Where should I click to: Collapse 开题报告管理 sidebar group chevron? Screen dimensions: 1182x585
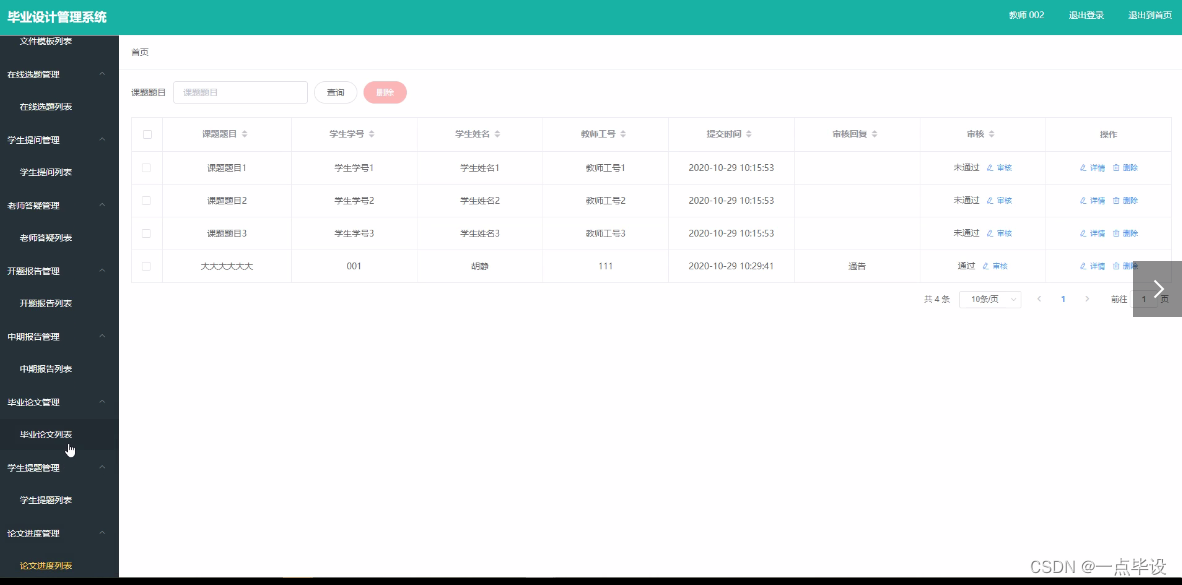pos(103,271)
